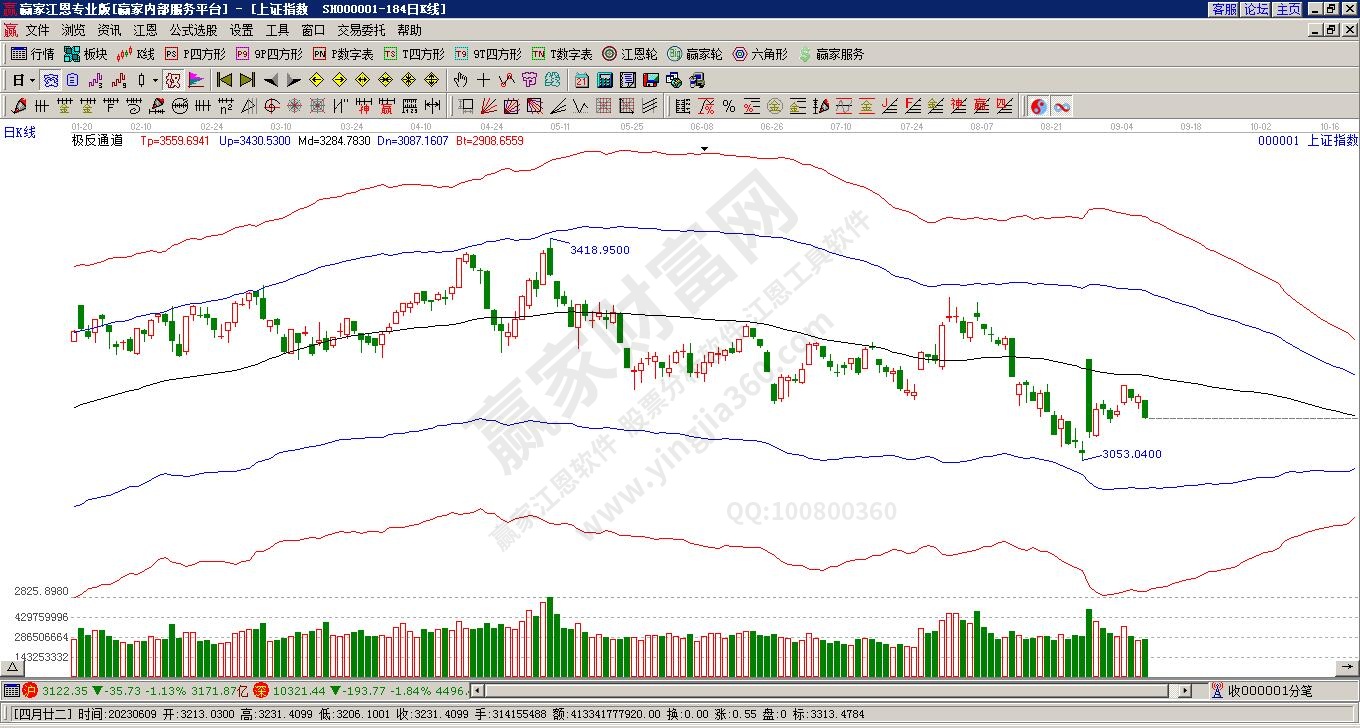Open the 交易委托 menu

coord(361,31)
